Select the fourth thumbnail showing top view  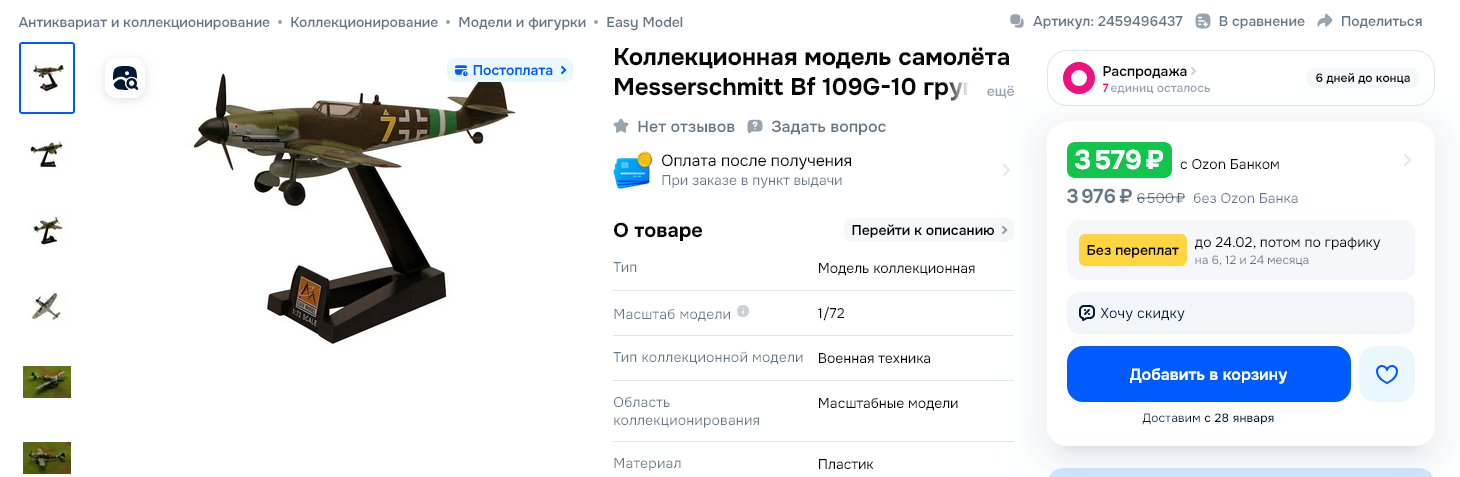(47, 306)
